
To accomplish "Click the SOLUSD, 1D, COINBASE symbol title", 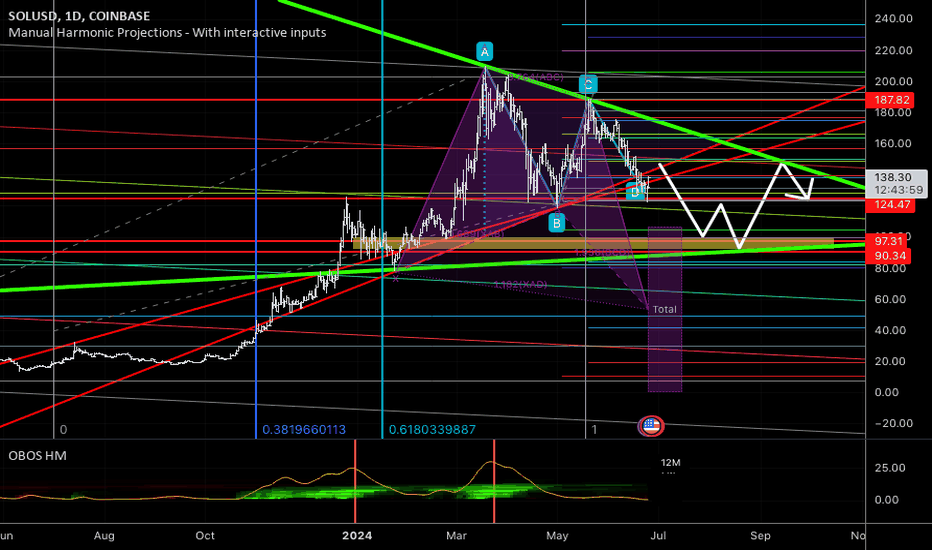I will (x=79, y=16).
